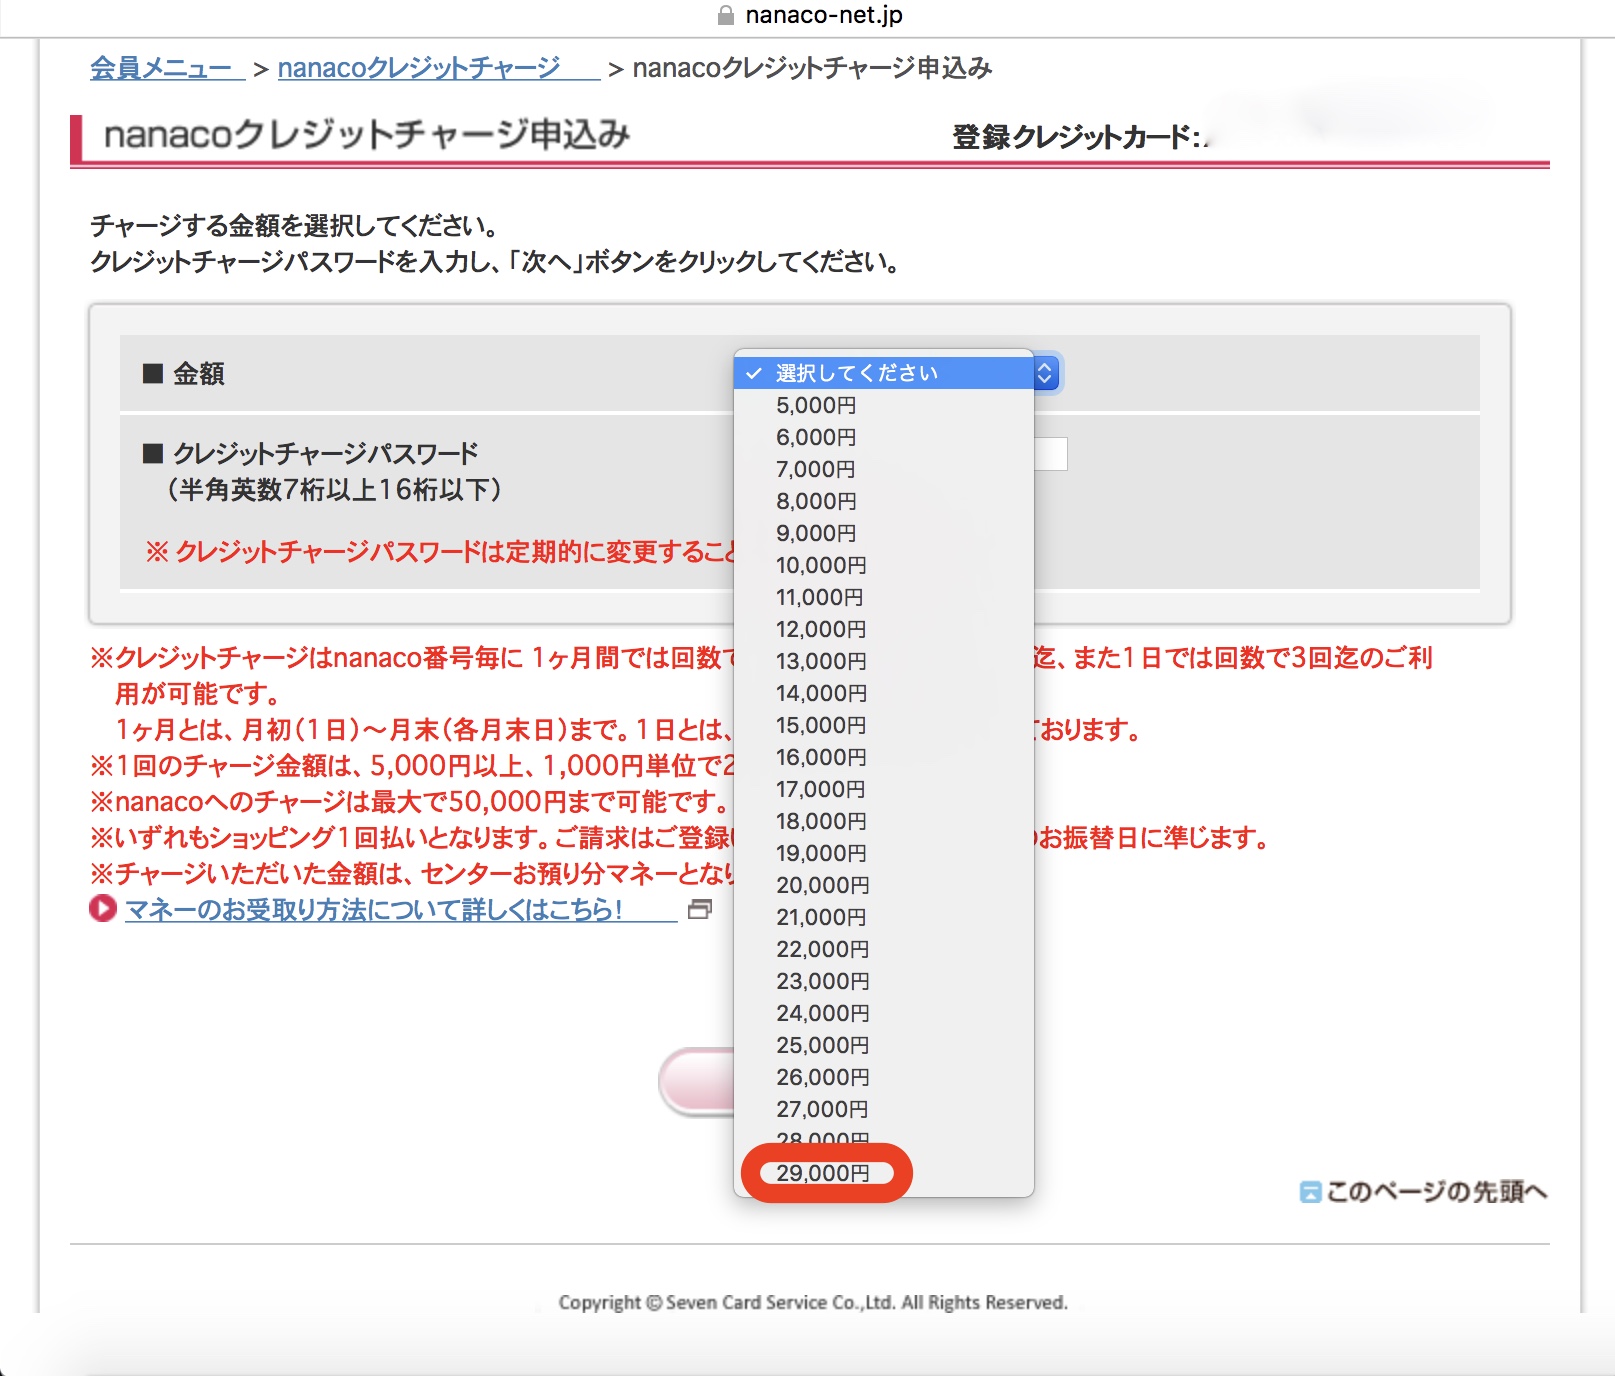Choose 9,000円 from the amount list

tap(884, 533)
